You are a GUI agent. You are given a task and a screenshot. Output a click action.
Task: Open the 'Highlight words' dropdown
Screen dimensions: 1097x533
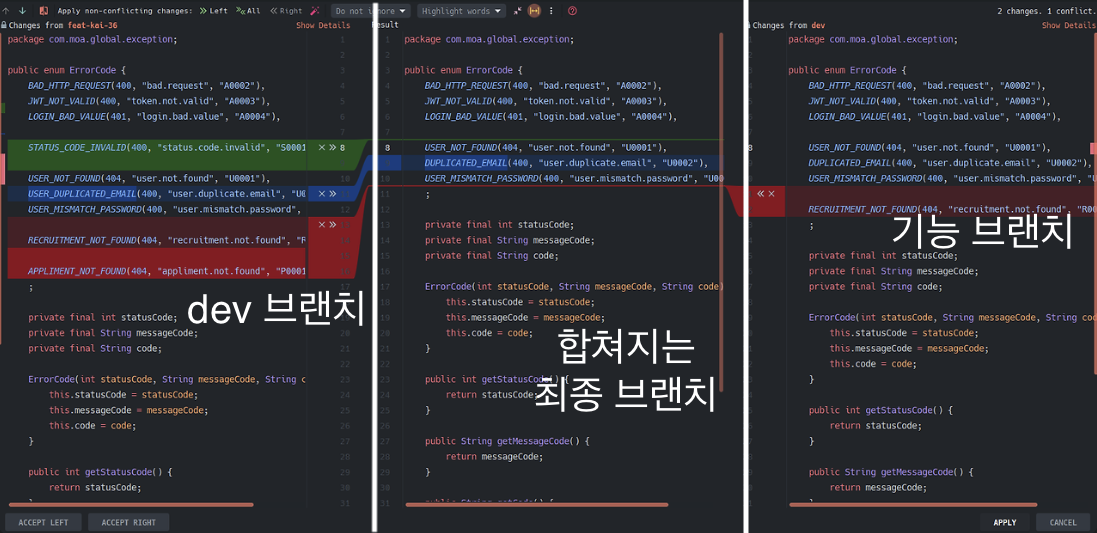pyautogui.click(x=462, y=10)
